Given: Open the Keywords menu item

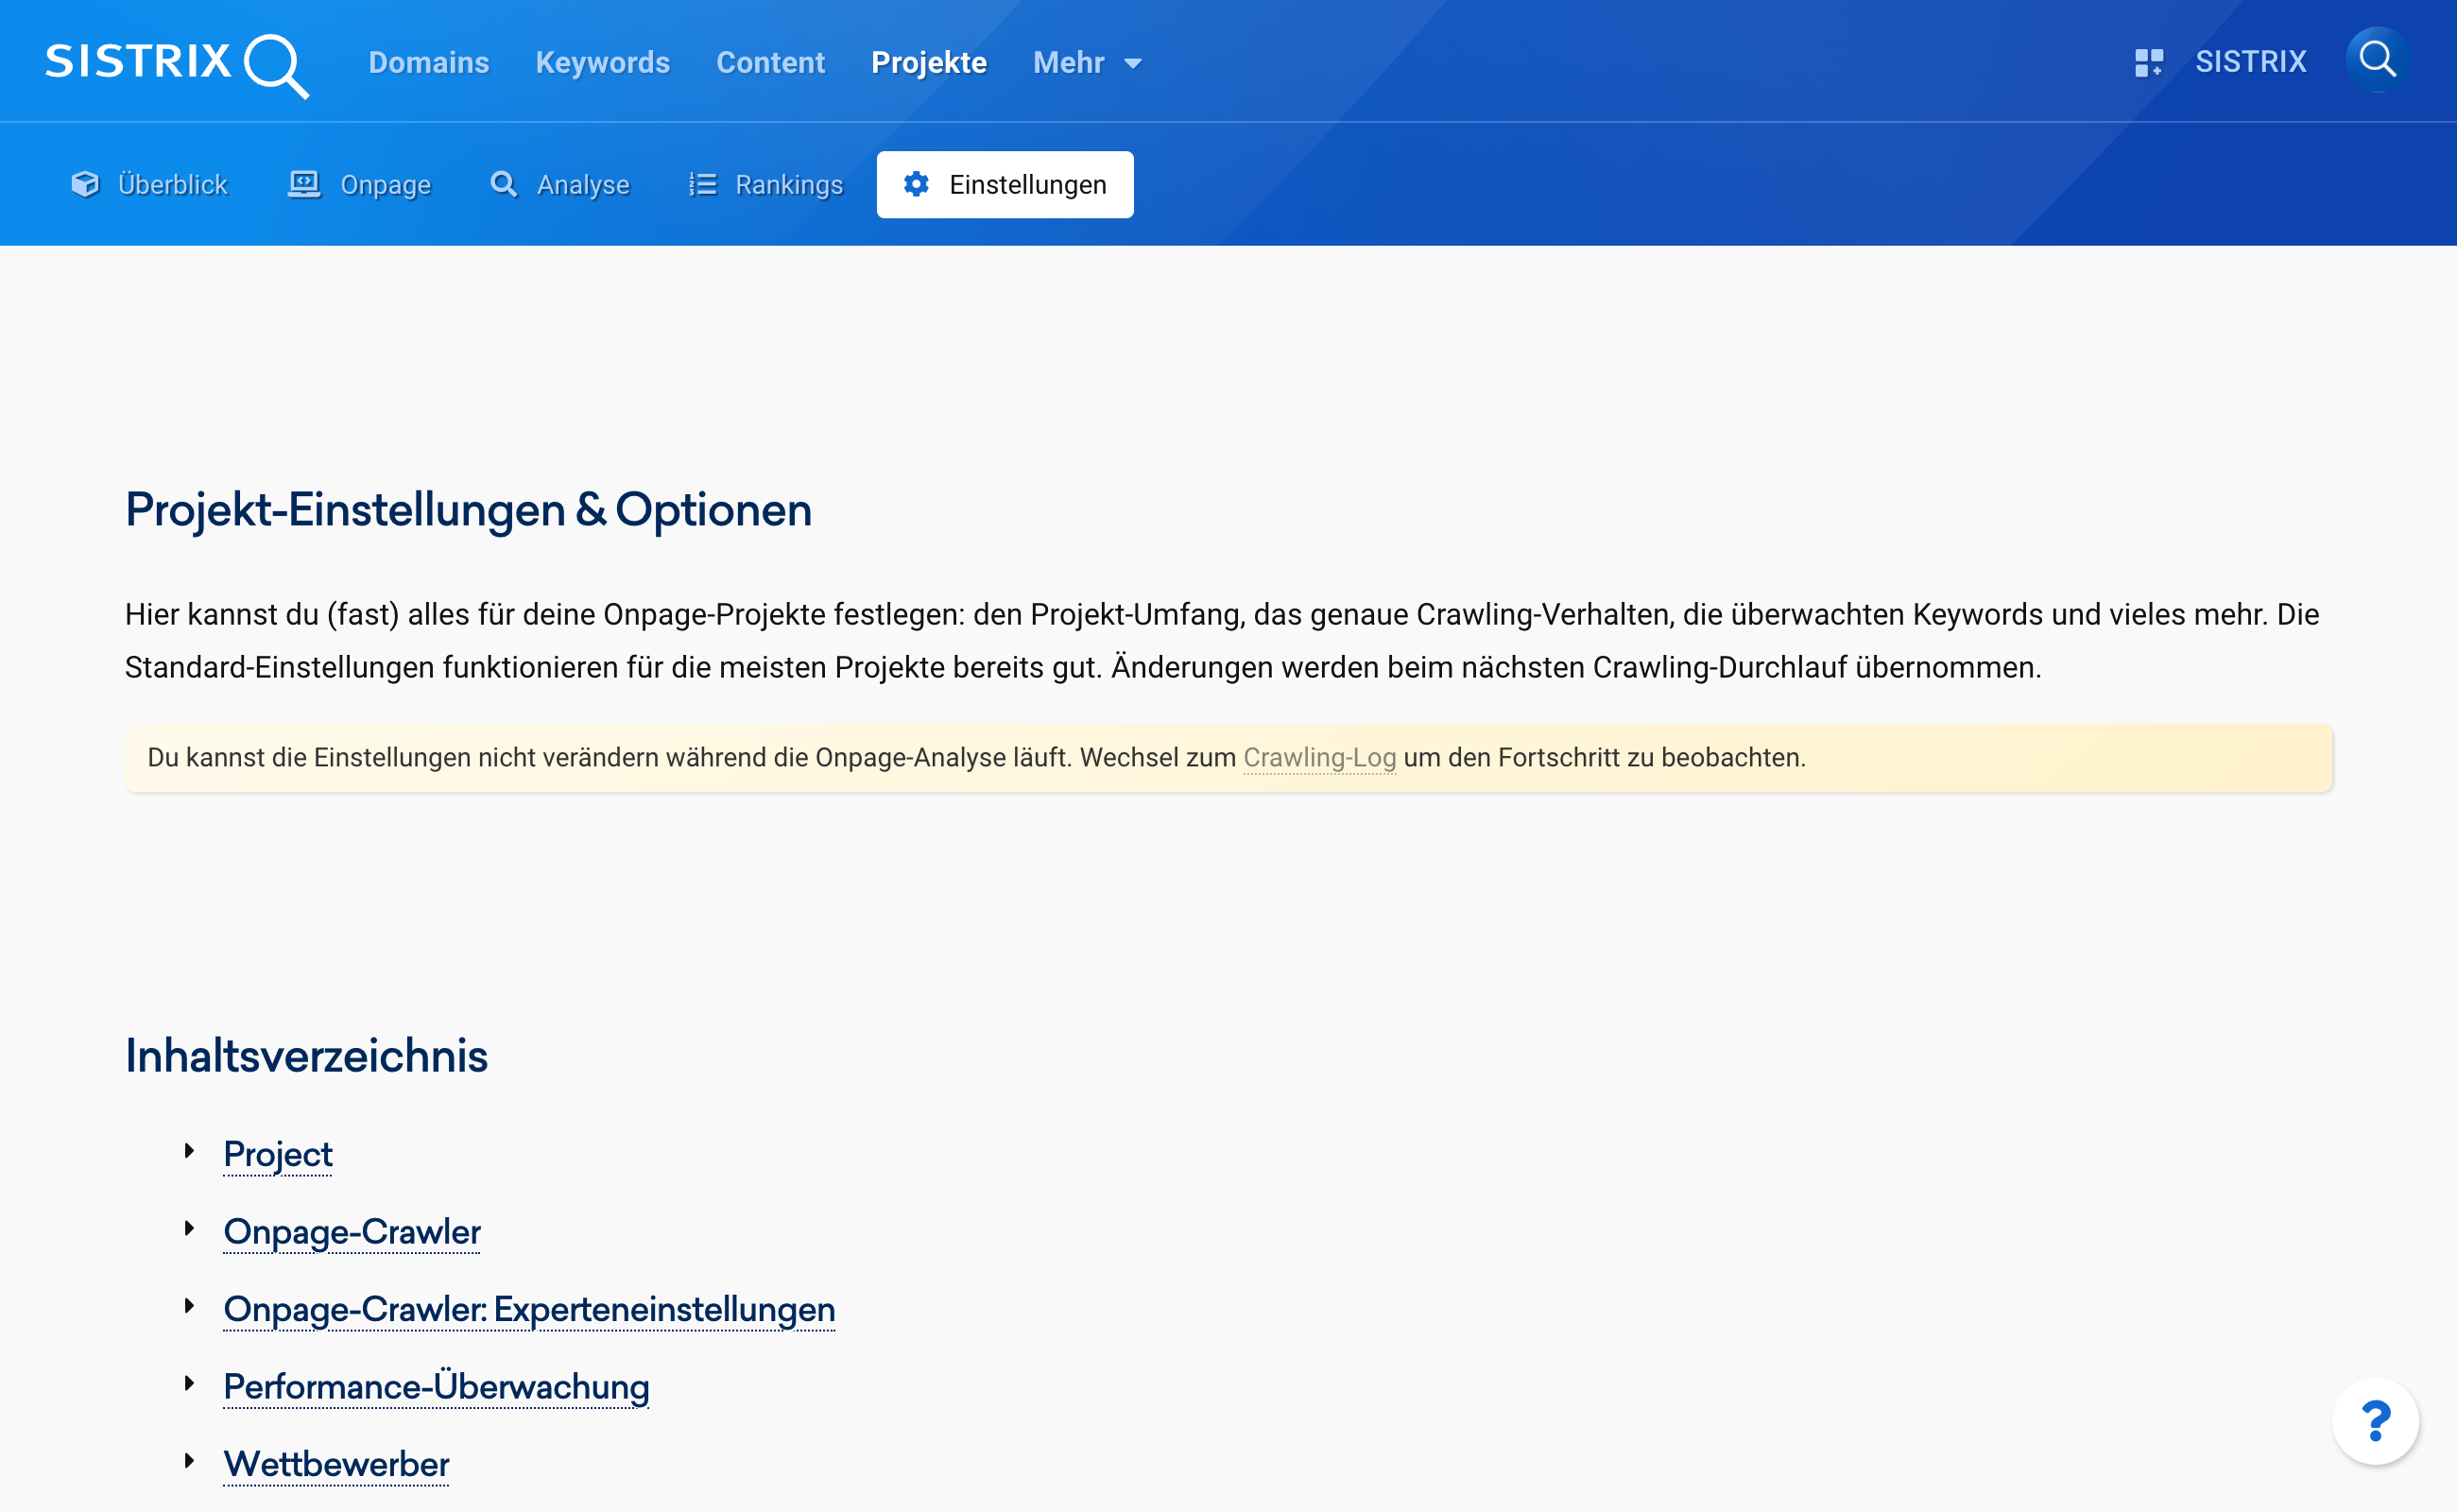Looking at the screenshot, I should (x=603, y=62).
